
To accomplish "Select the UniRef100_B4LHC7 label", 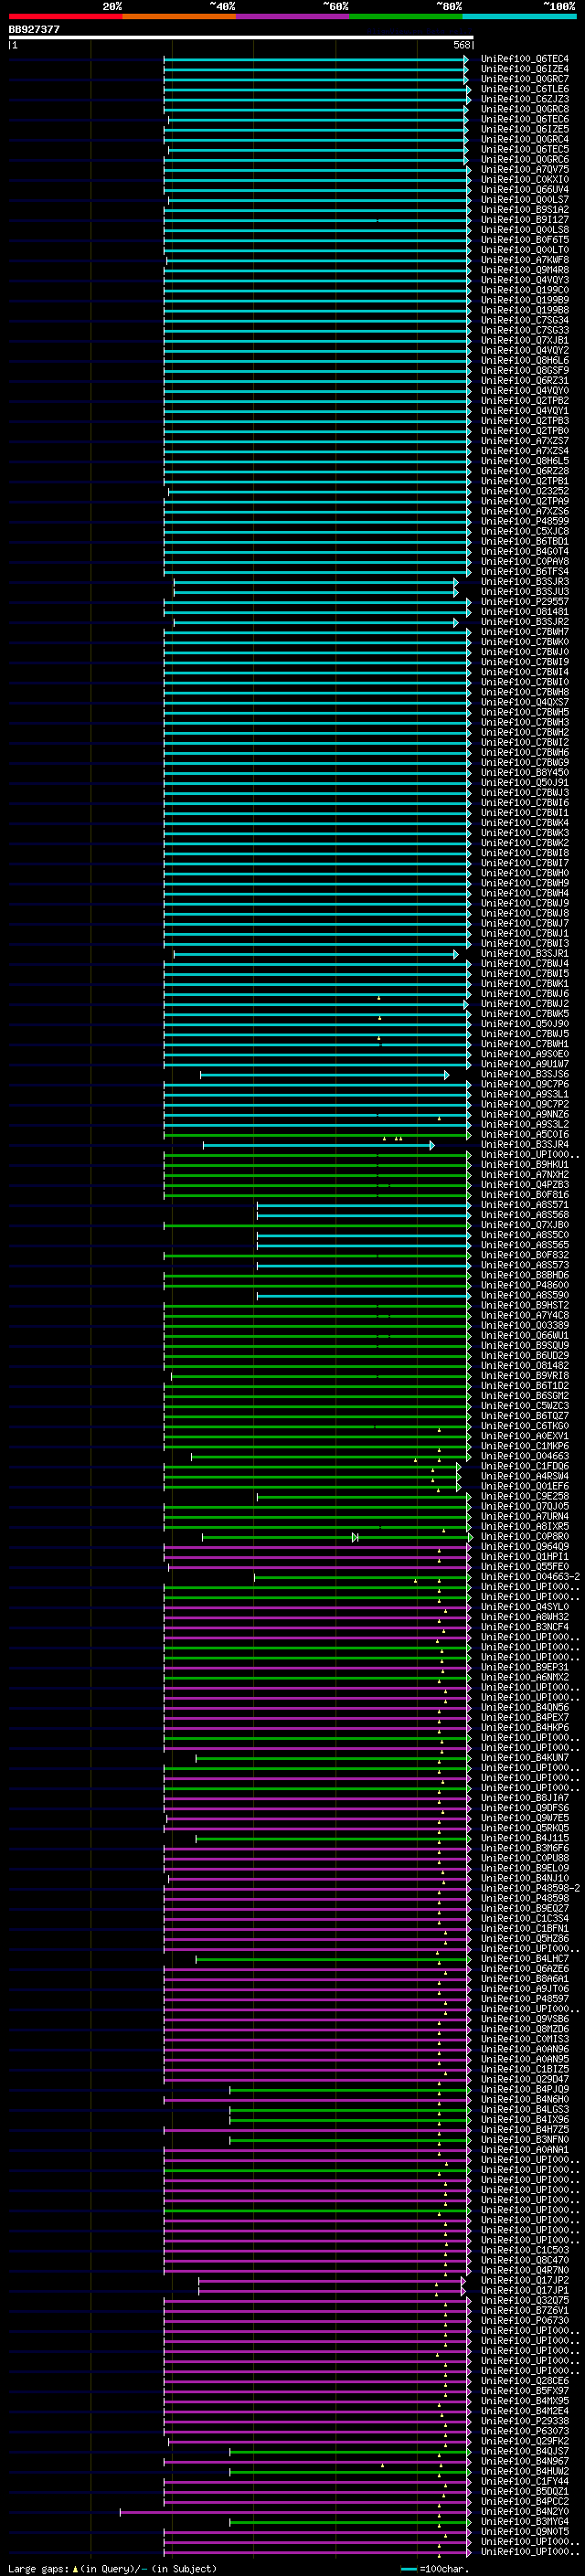I will pyautogui.click(x=525, y=1959).
